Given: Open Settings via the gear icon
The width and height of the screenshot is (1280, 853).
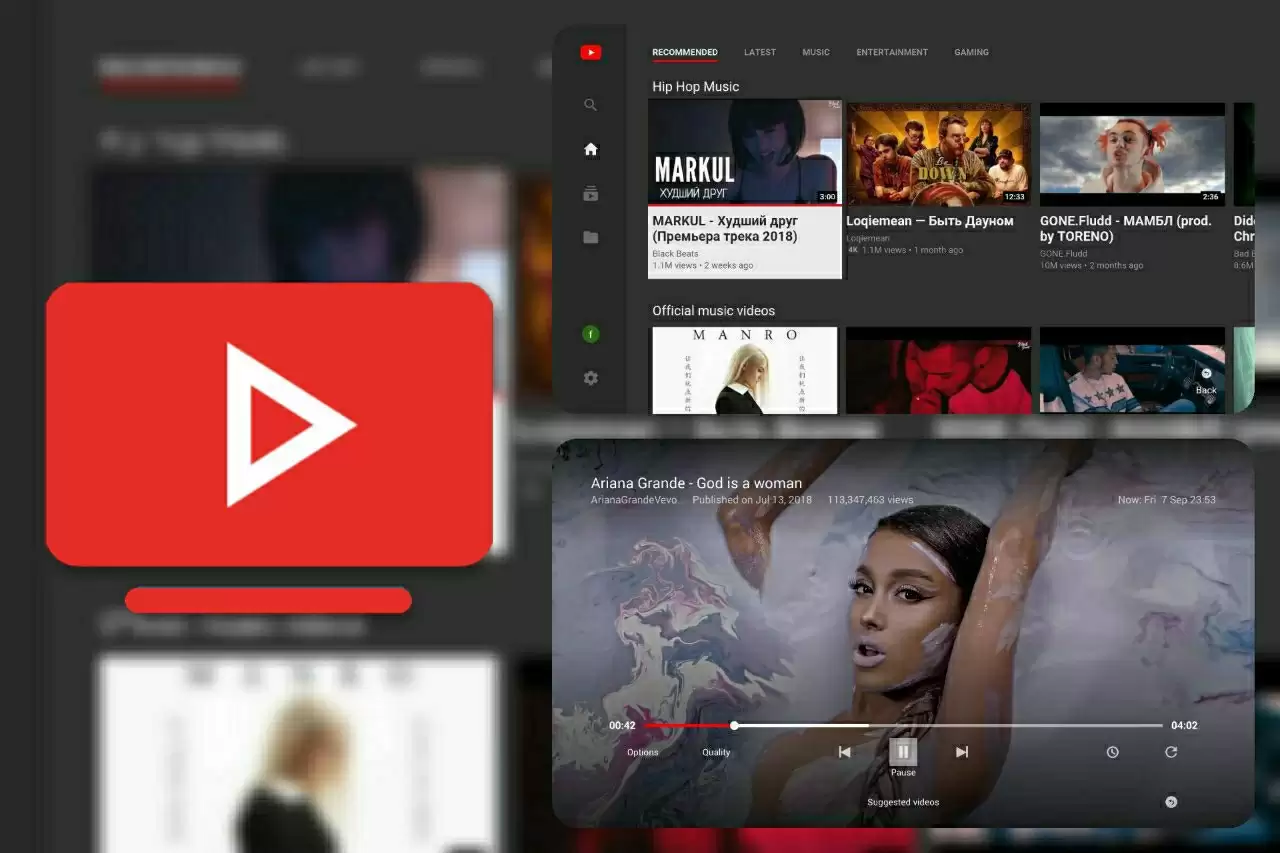Looking at the screenshot, I should (x=590, y=378).
